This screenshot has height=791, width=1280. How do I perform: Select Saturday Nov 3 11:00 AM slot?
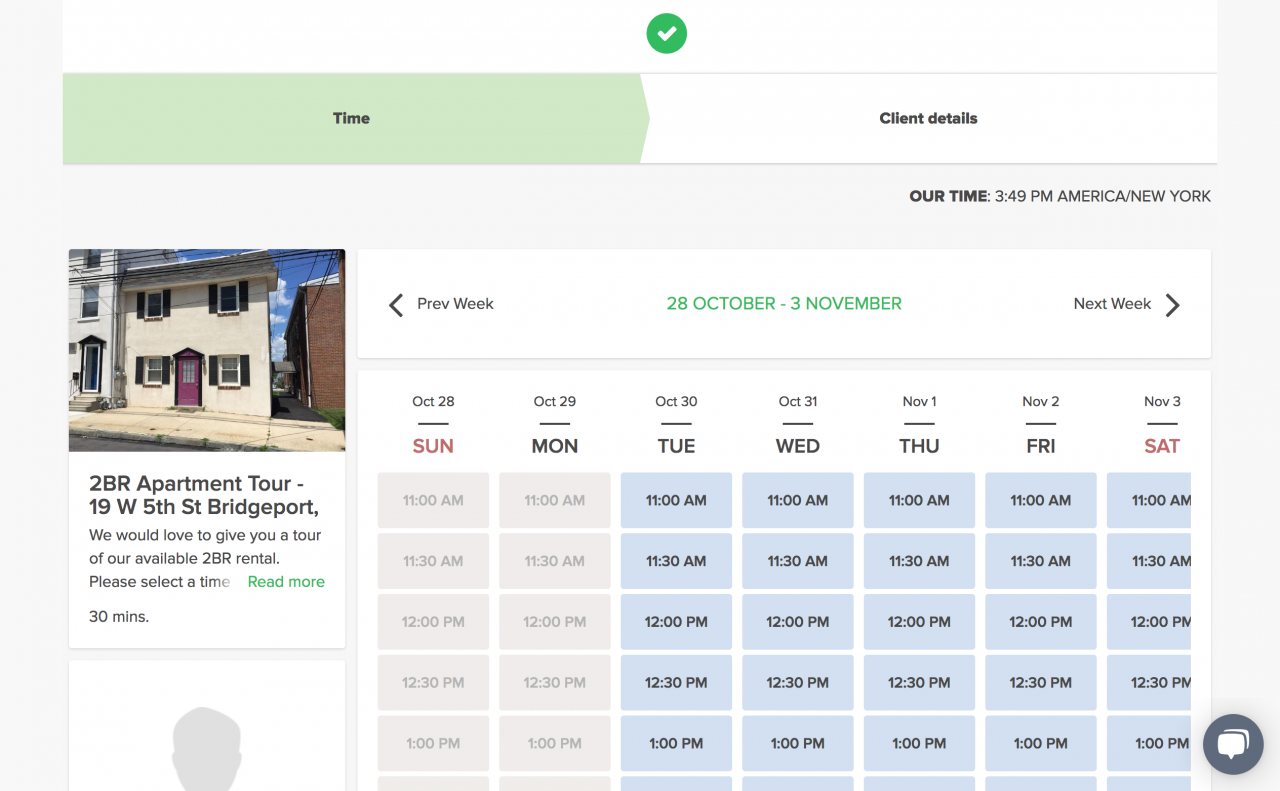pos(1149,500)
